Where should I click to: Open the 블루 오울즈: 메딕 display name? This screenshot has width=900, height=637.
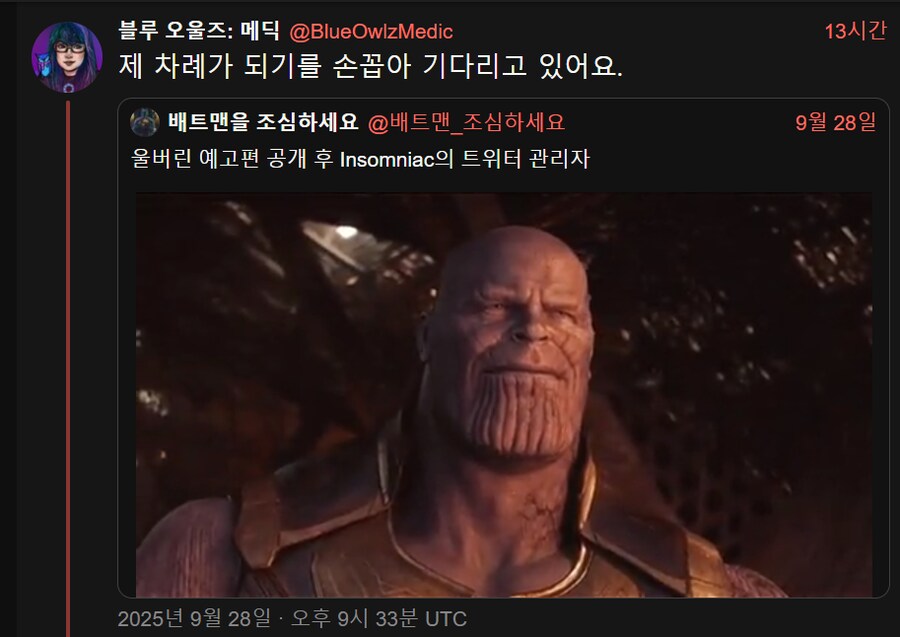point(199,31)
